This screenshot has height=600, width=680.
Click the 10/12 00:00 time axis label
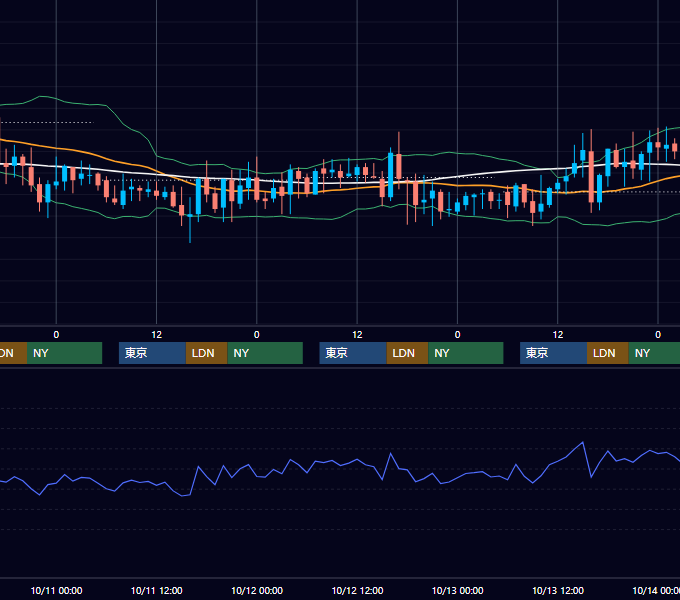[x=257, y=590]
